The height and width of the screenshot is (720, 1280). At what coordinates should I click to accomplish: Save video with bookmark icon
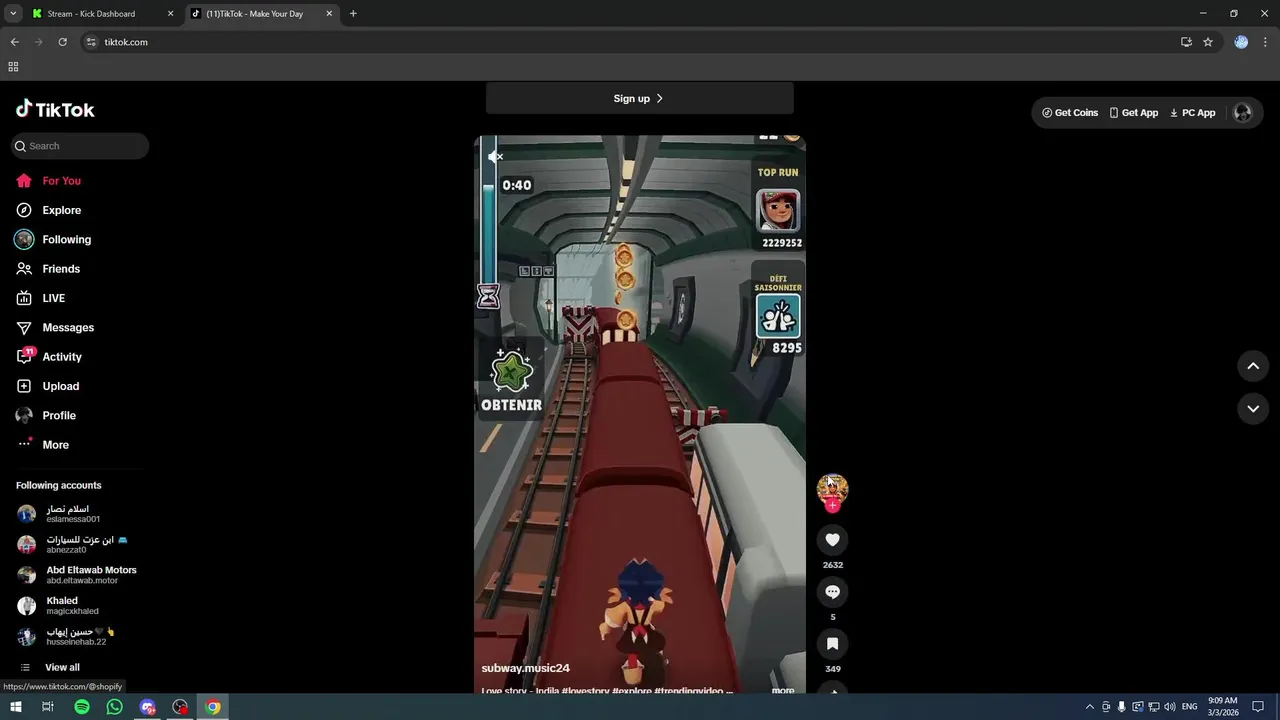pyautogui.click(x=832, y=644)
